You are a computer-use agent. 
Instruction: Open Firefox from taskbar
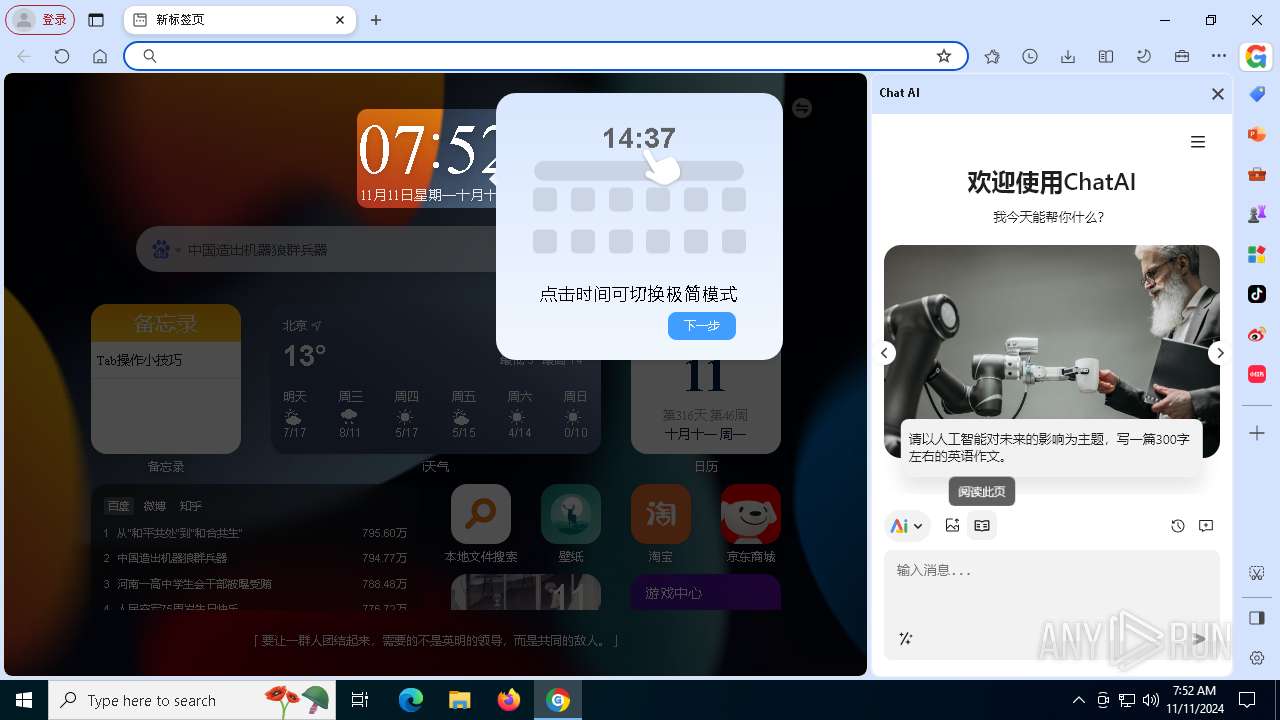[x=509, y=700]
